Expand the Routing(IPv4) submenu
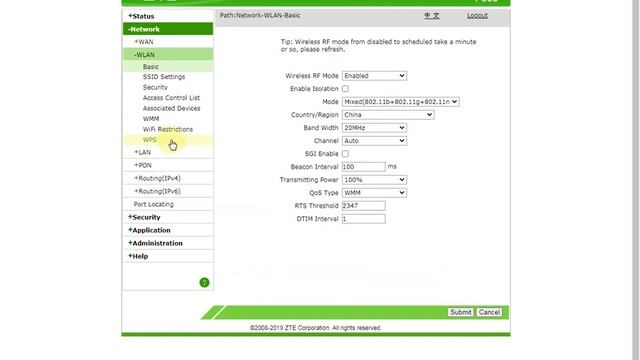640x360 pixels. tap(168, 178)
